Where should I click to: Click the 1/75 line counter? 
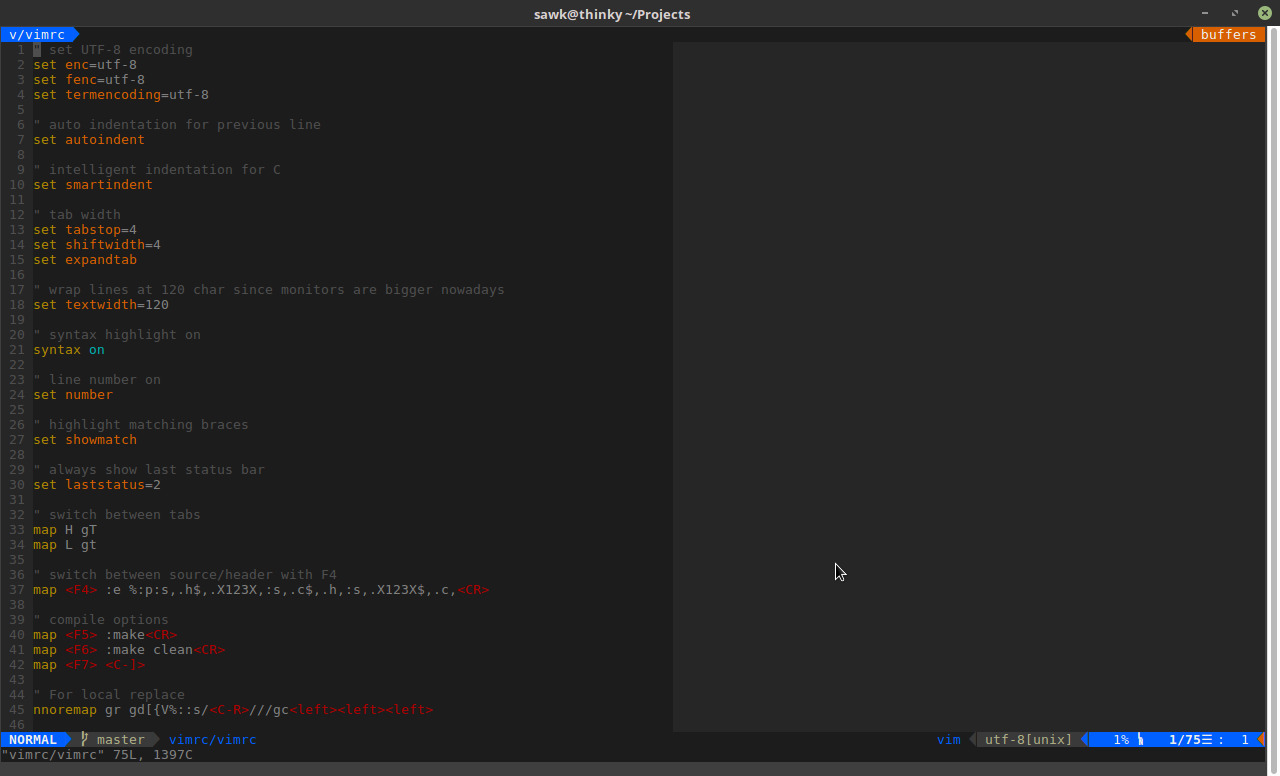point(1185,740)
